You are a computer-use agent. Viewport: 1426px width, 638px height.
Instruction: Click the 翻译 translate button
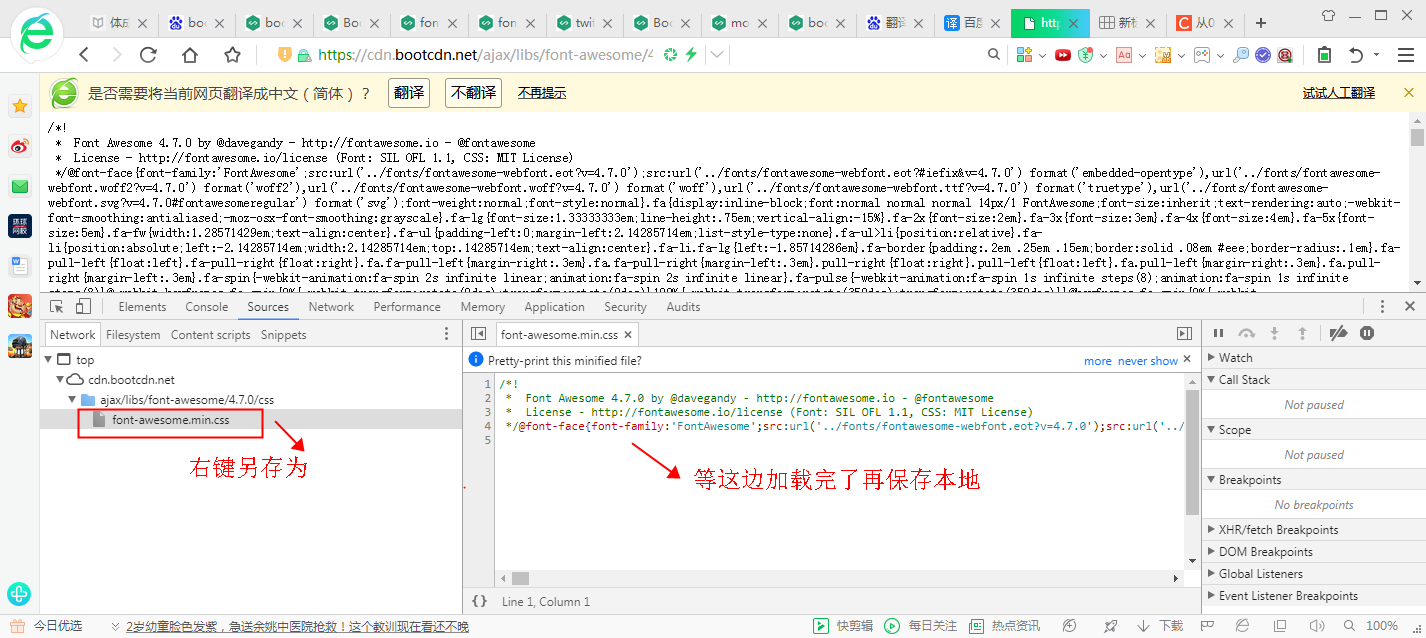[409, 93]
